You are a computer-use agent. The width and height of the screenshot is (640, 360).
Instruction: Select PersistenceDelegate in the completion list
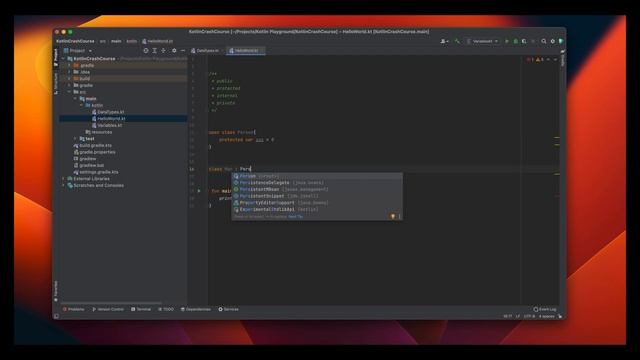[x=317, y=183]
